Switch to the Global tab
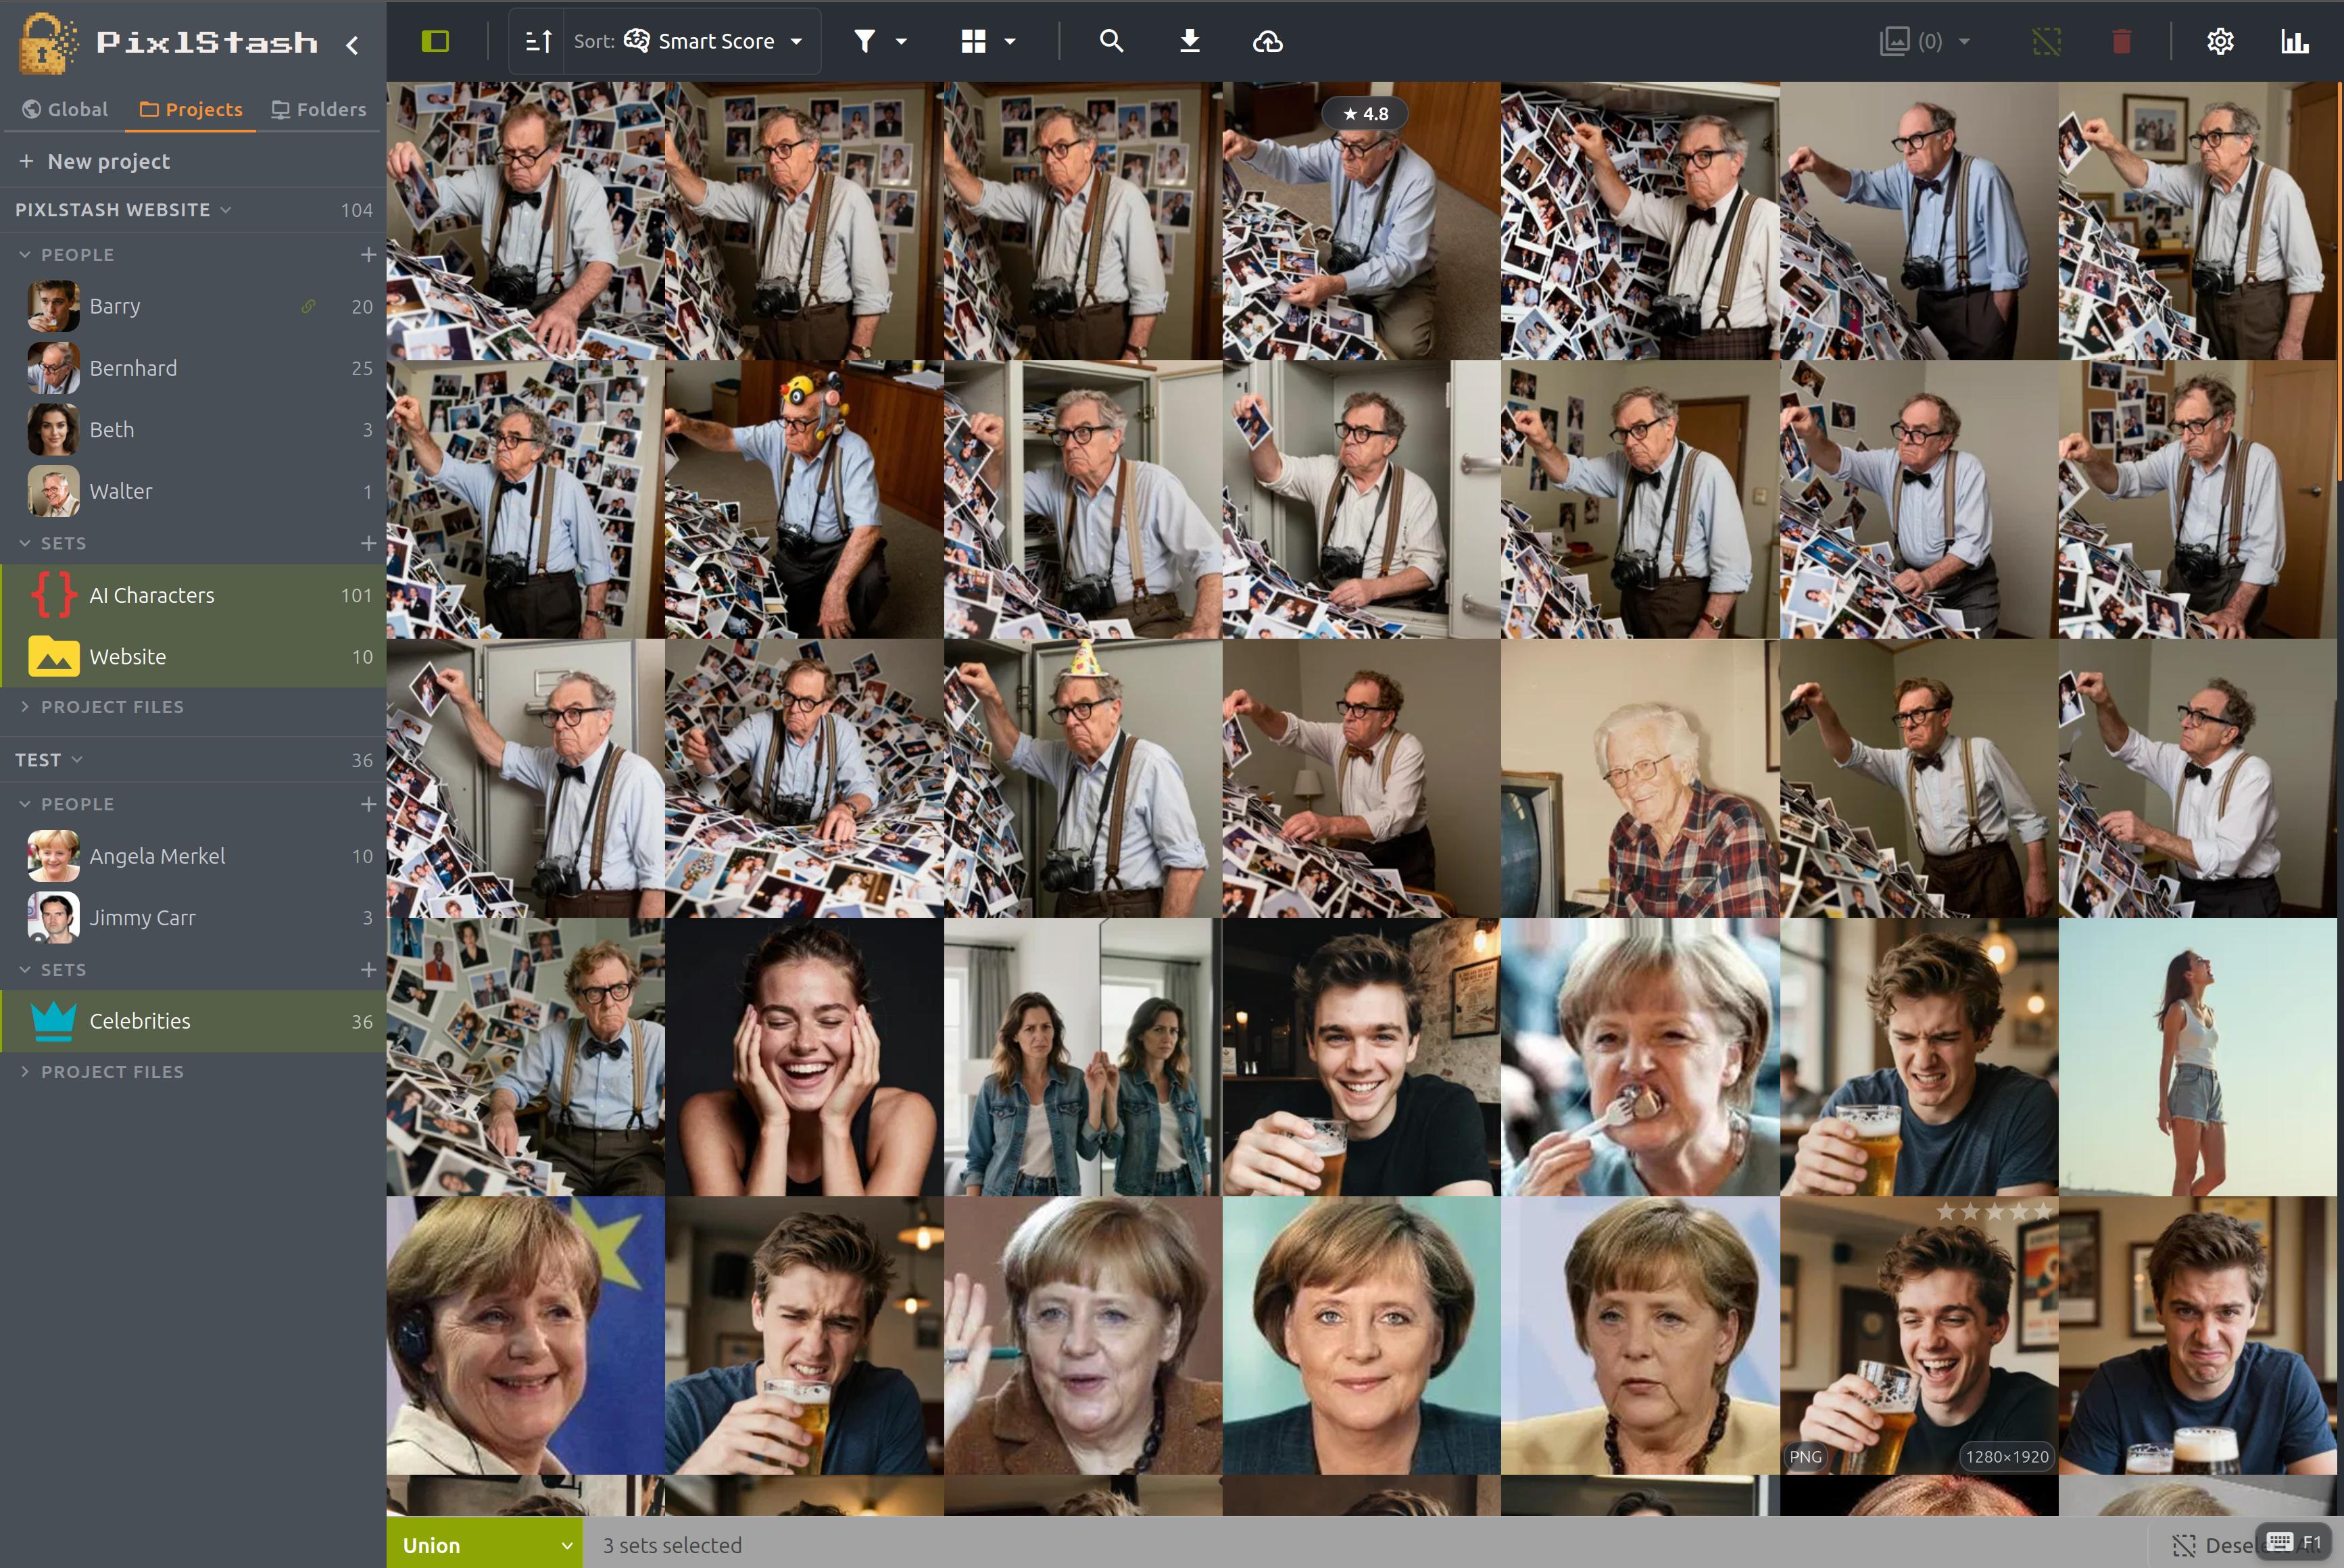Image resolution: width=2344 pixels, height=1568 pixels. 65,109
